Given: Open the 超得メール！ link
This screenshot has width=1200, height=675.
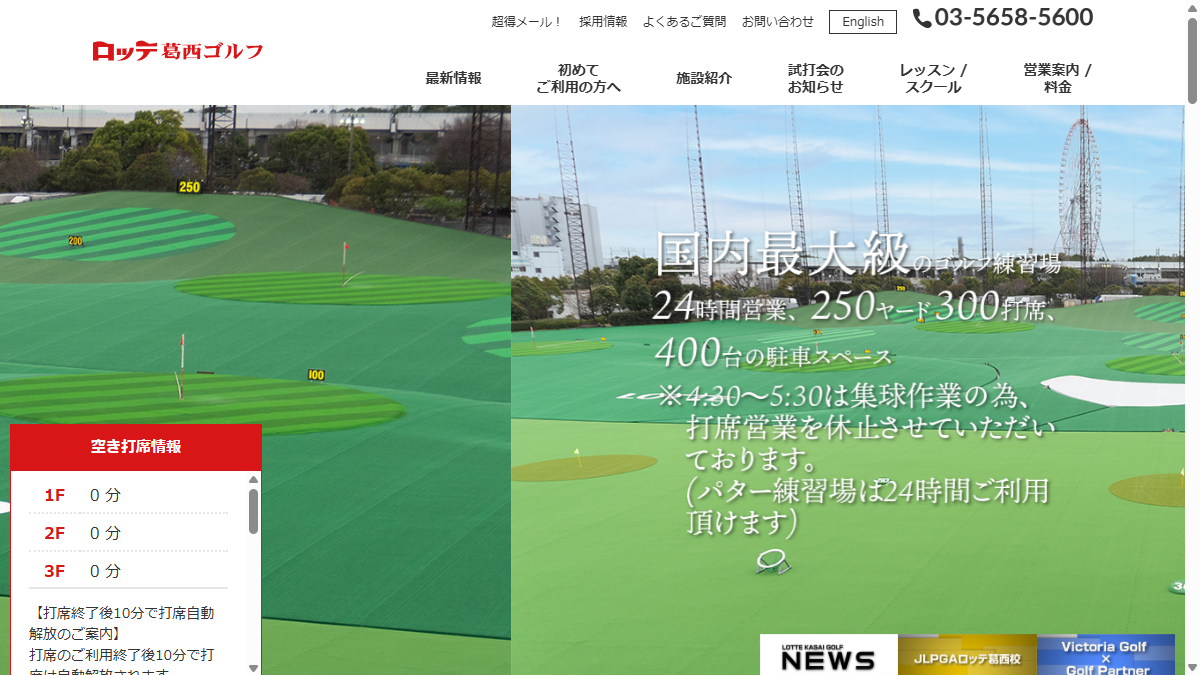Looking at the screenshot, I should (526, 21).
